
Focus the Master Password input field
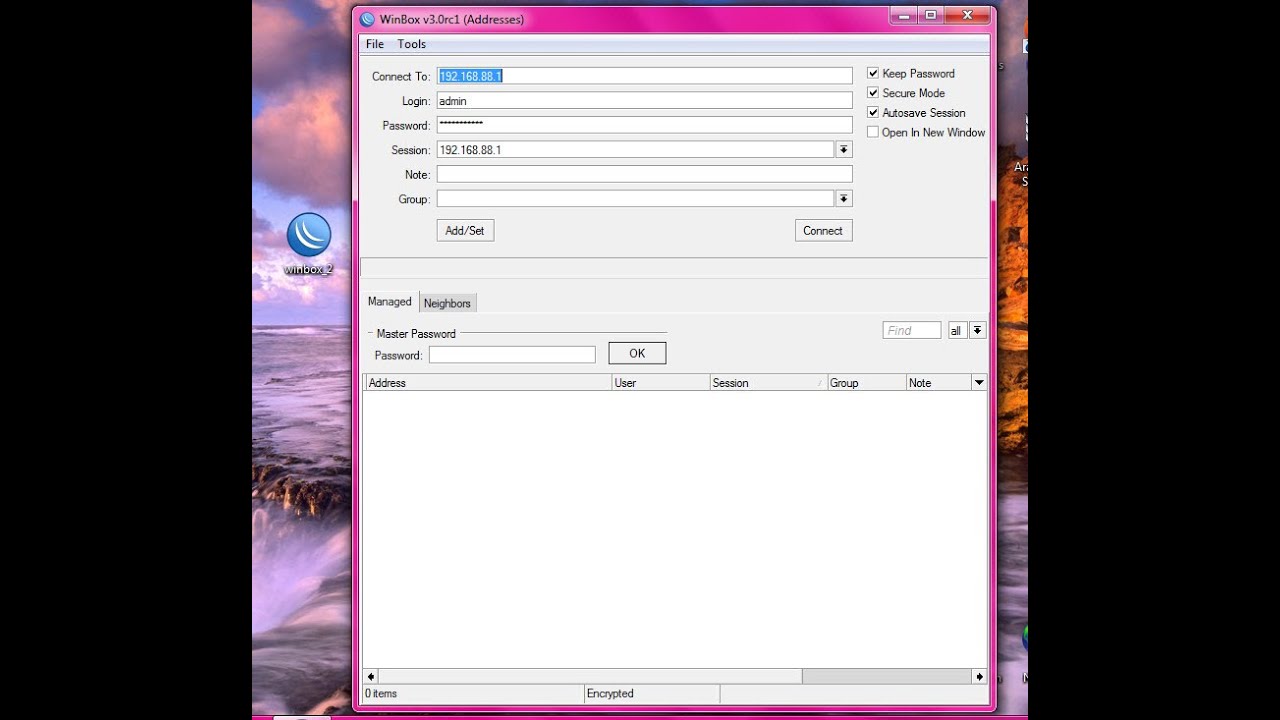pyautogui.click(x=512, y=355)
